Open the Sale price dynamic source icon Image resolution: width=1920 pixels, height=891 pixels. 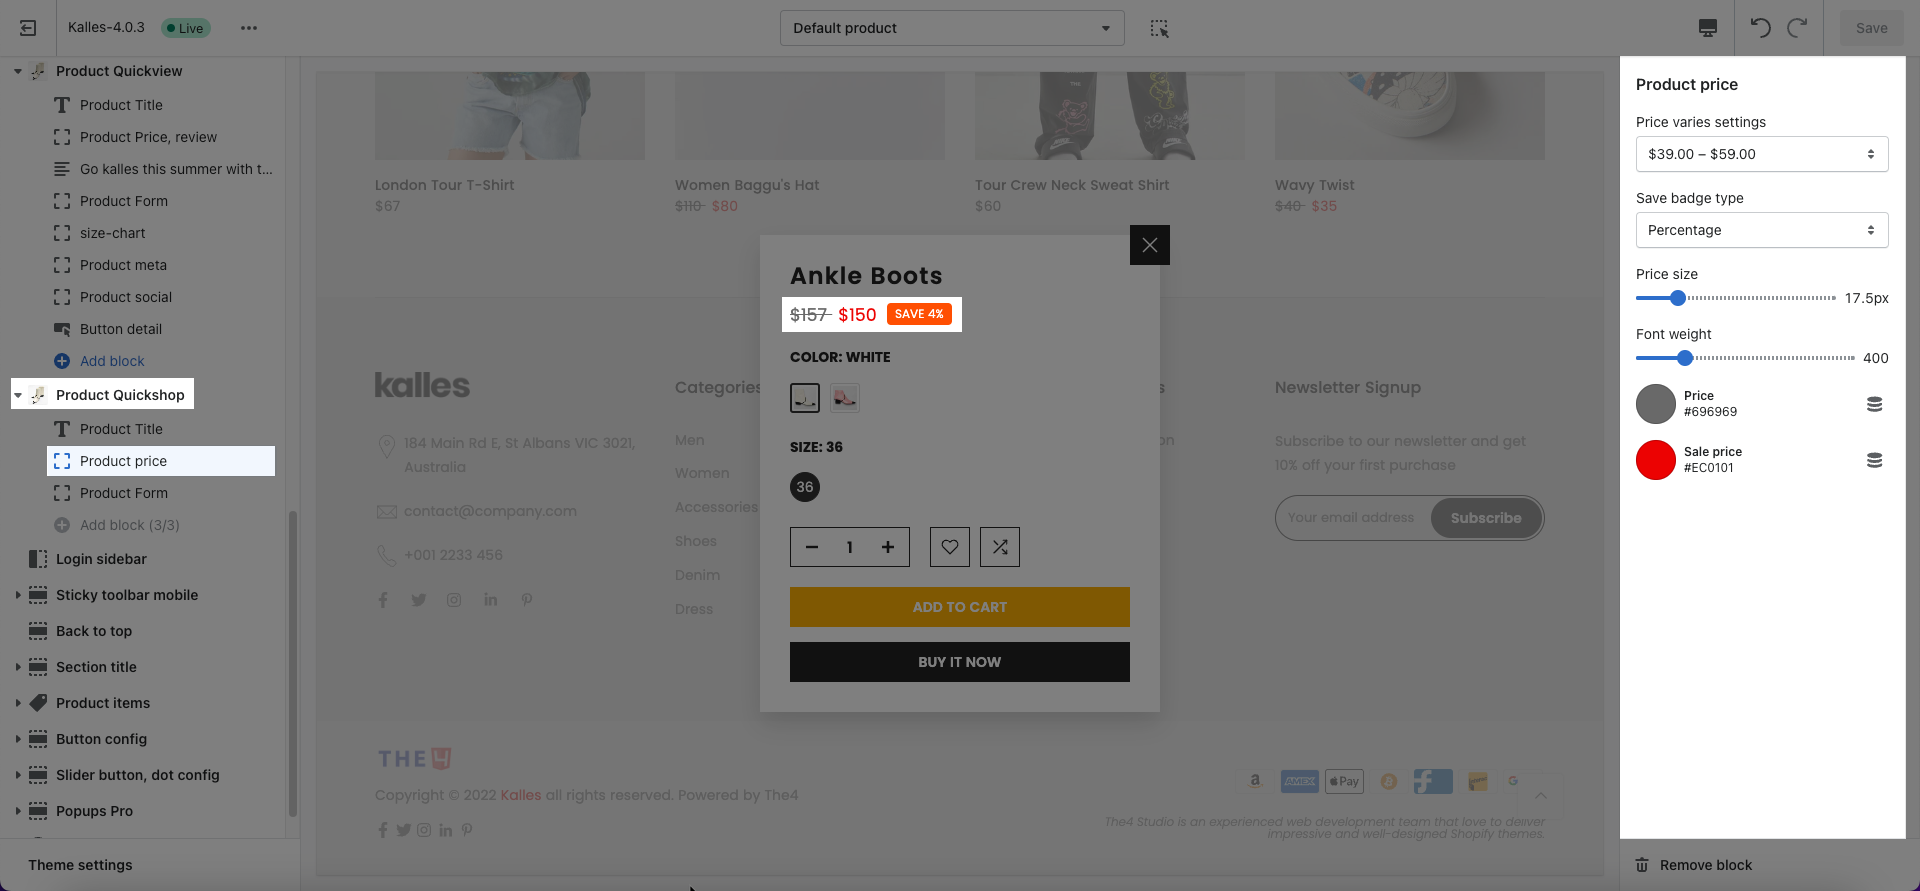(x=1875, y=460)
